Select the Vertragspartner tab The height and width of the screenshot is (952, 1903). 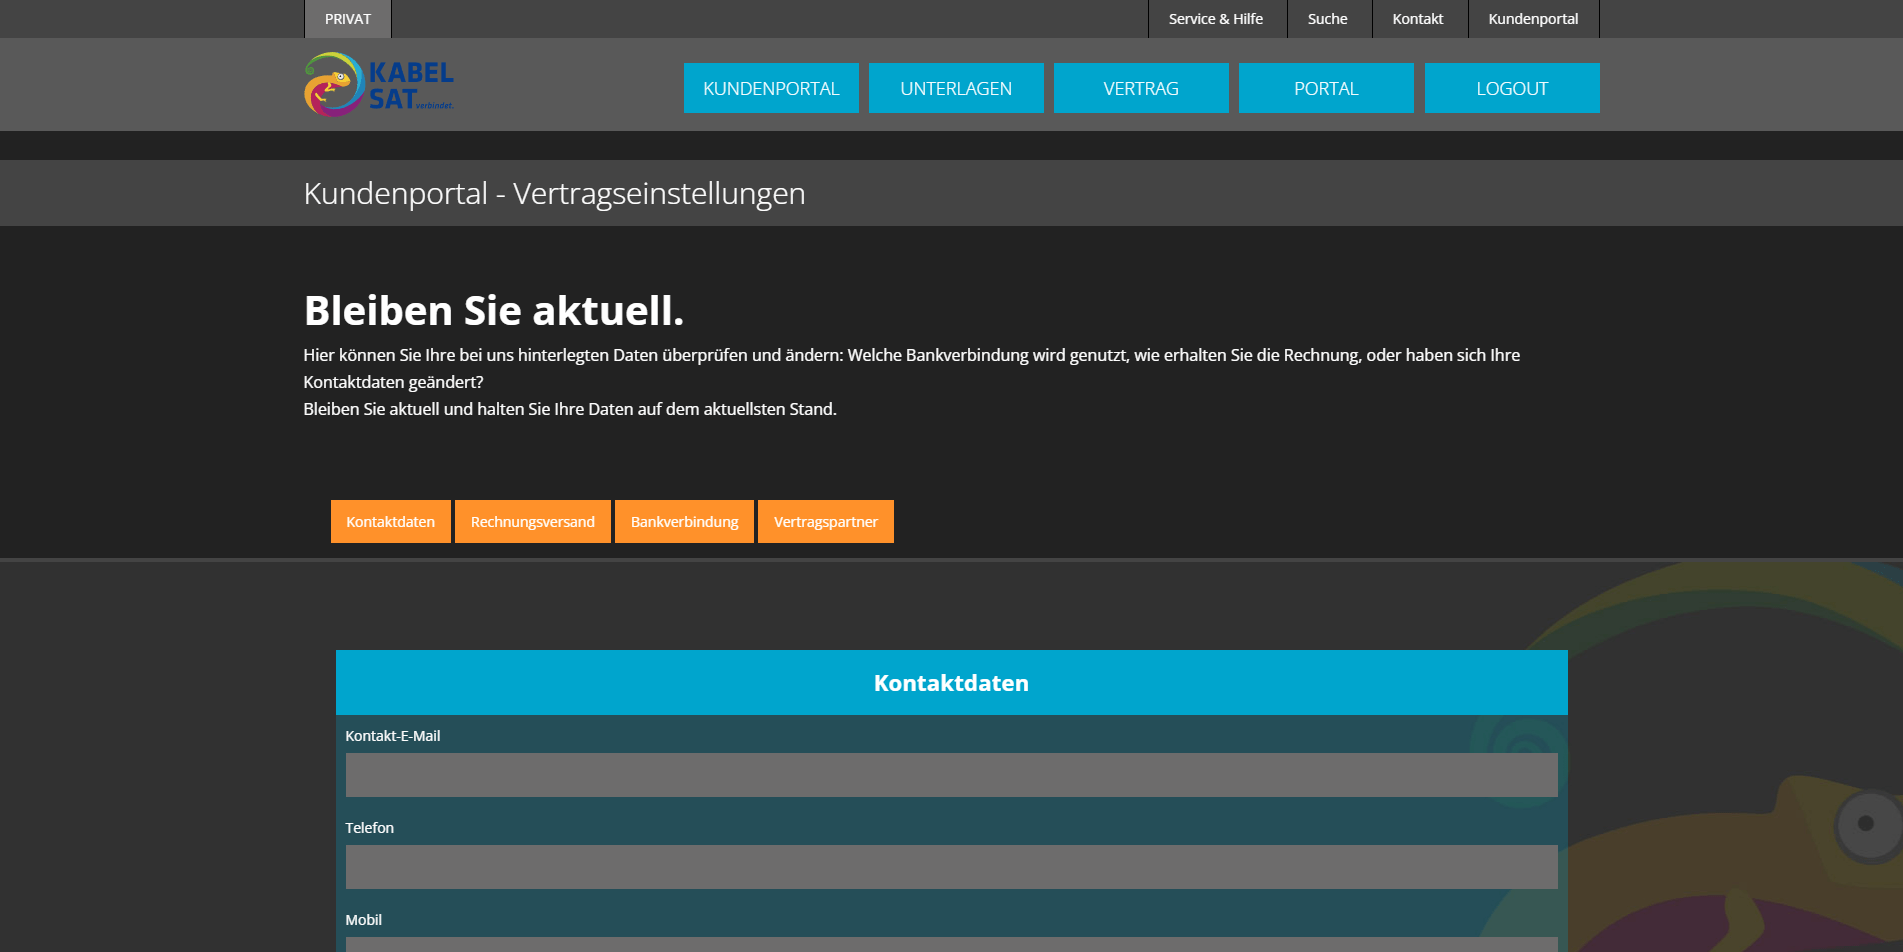825,521
